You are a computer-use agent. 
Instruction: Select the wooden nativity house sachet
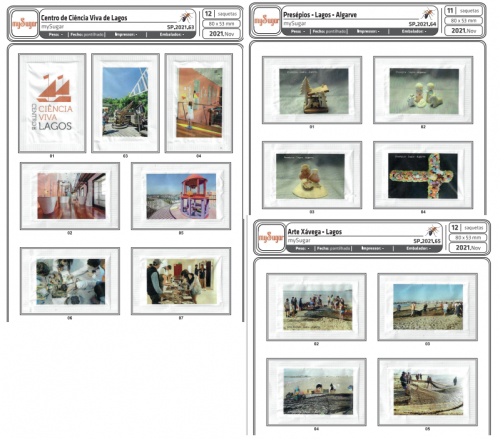312,90
